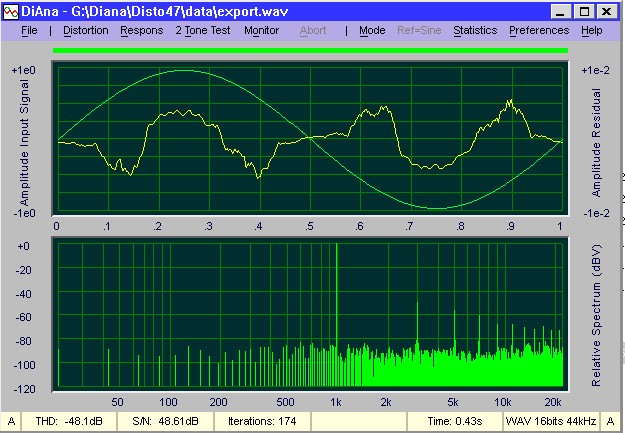Click the +1e-2 residual scale value
The height and width of the screenshot is (433, 625).
click(596, 70)
